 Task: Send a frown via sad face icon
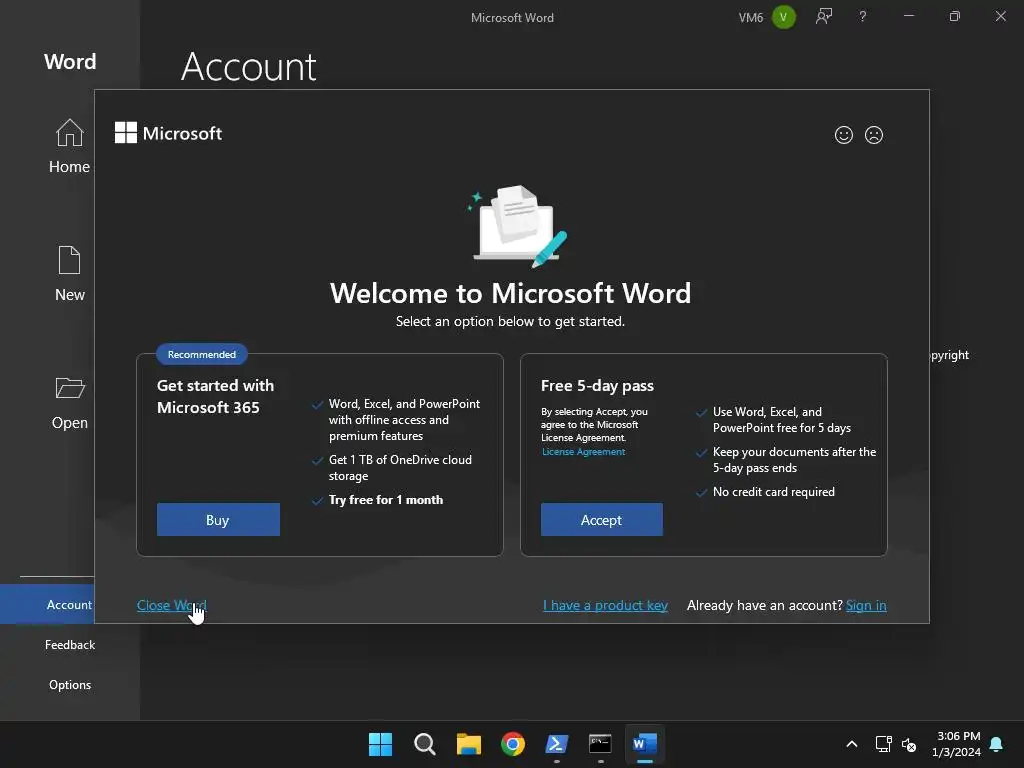pos(874,135)
